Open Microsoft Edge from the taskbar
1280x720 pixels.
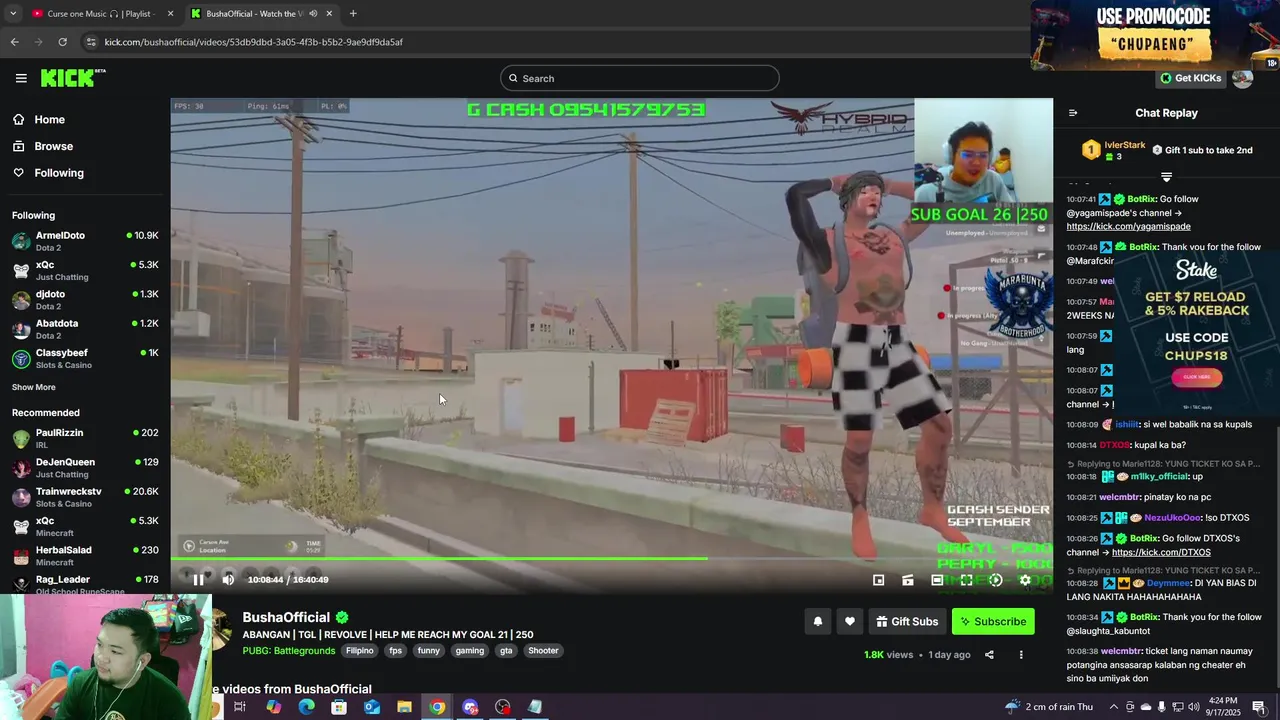coord(306,707)
